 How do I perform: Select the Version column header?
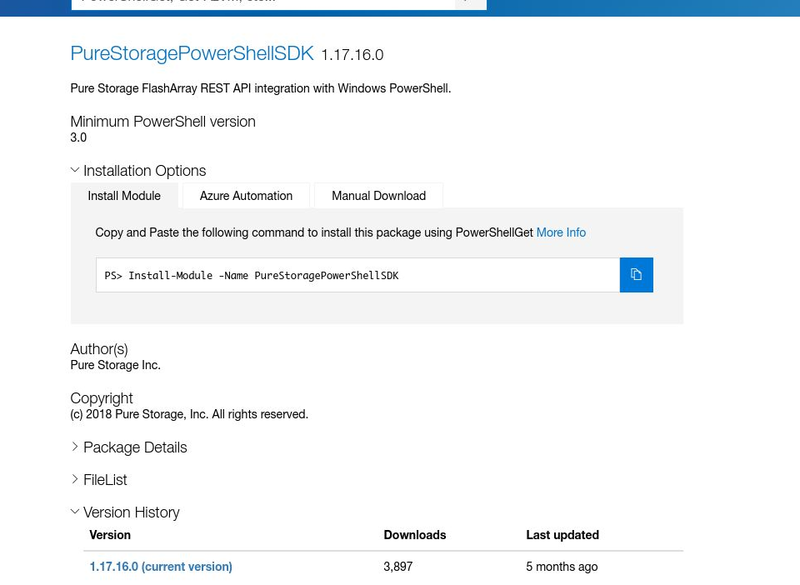110,535
